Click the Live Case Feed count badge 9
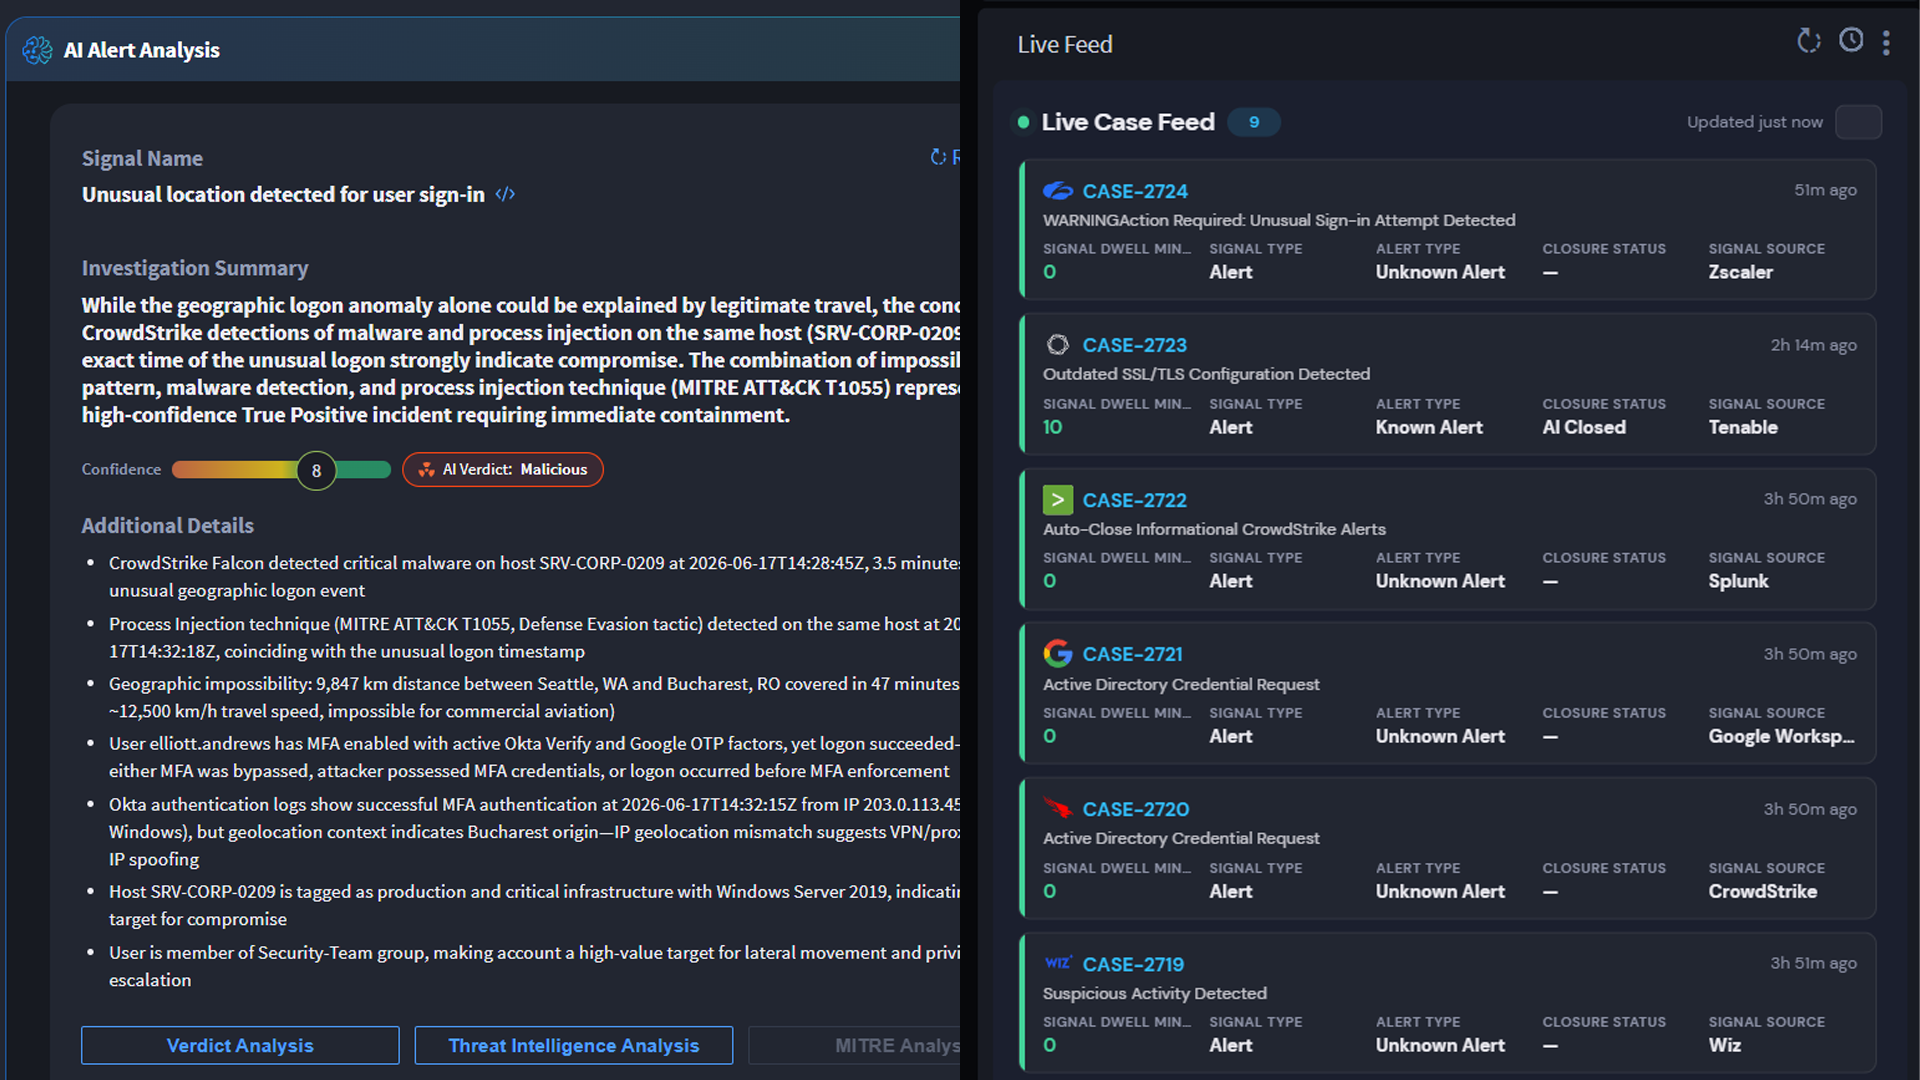Image resolution: width=1920 pixels, height=1080 pixels. [1254, 122]
